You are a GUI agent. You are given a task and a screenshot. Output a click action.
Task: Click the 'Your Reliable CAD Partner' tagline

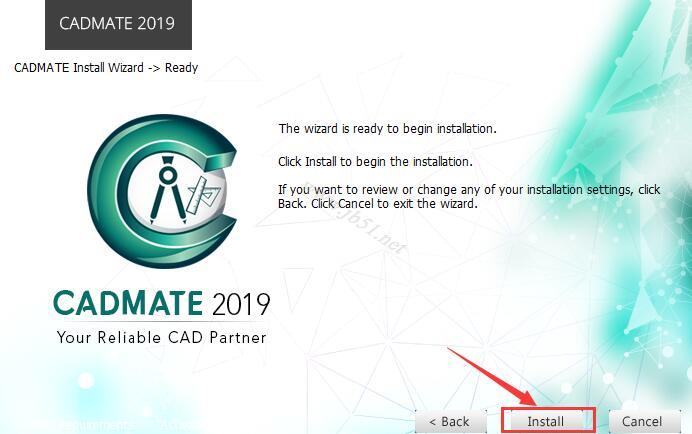tap(162, 338)
